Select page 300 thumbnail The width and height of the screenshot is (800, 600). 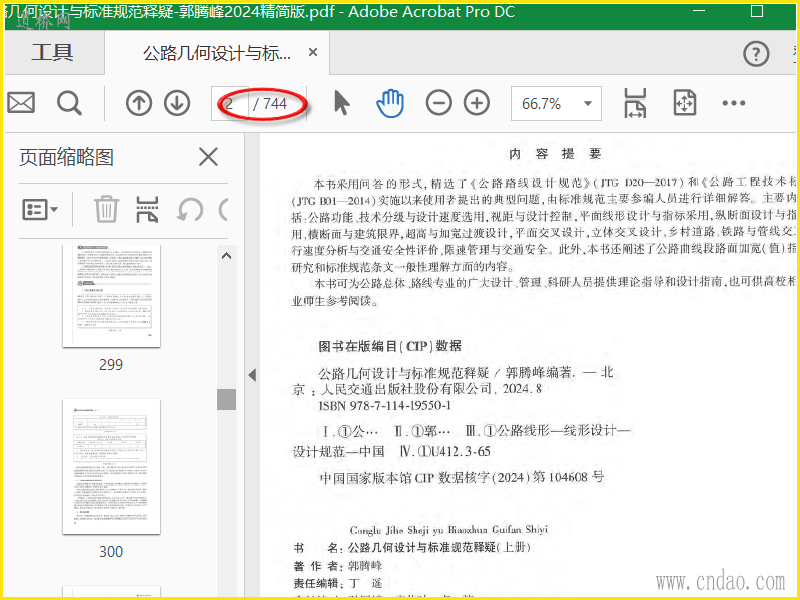(111, 467)
